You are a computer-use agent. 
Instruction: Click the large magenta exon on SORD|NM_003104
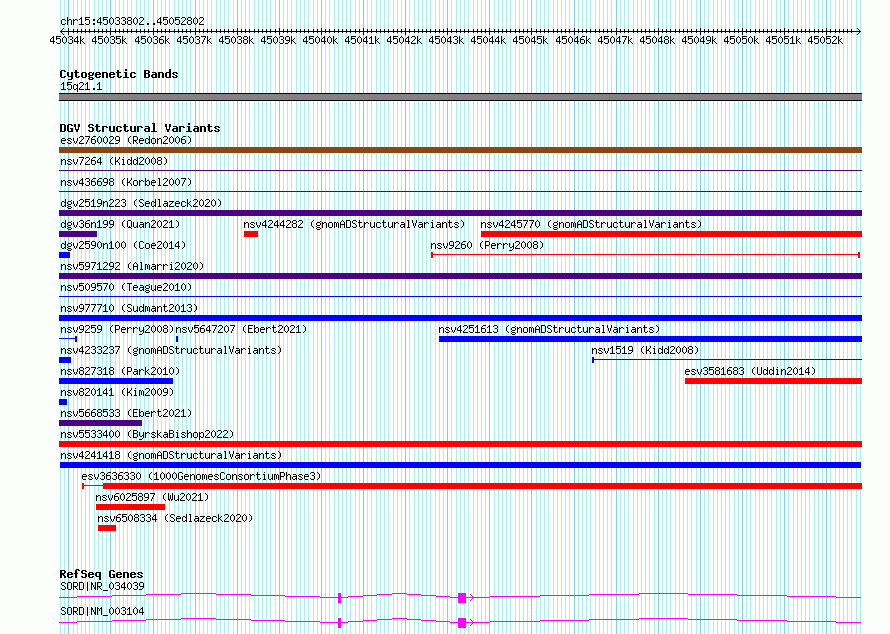pos(462,623)
